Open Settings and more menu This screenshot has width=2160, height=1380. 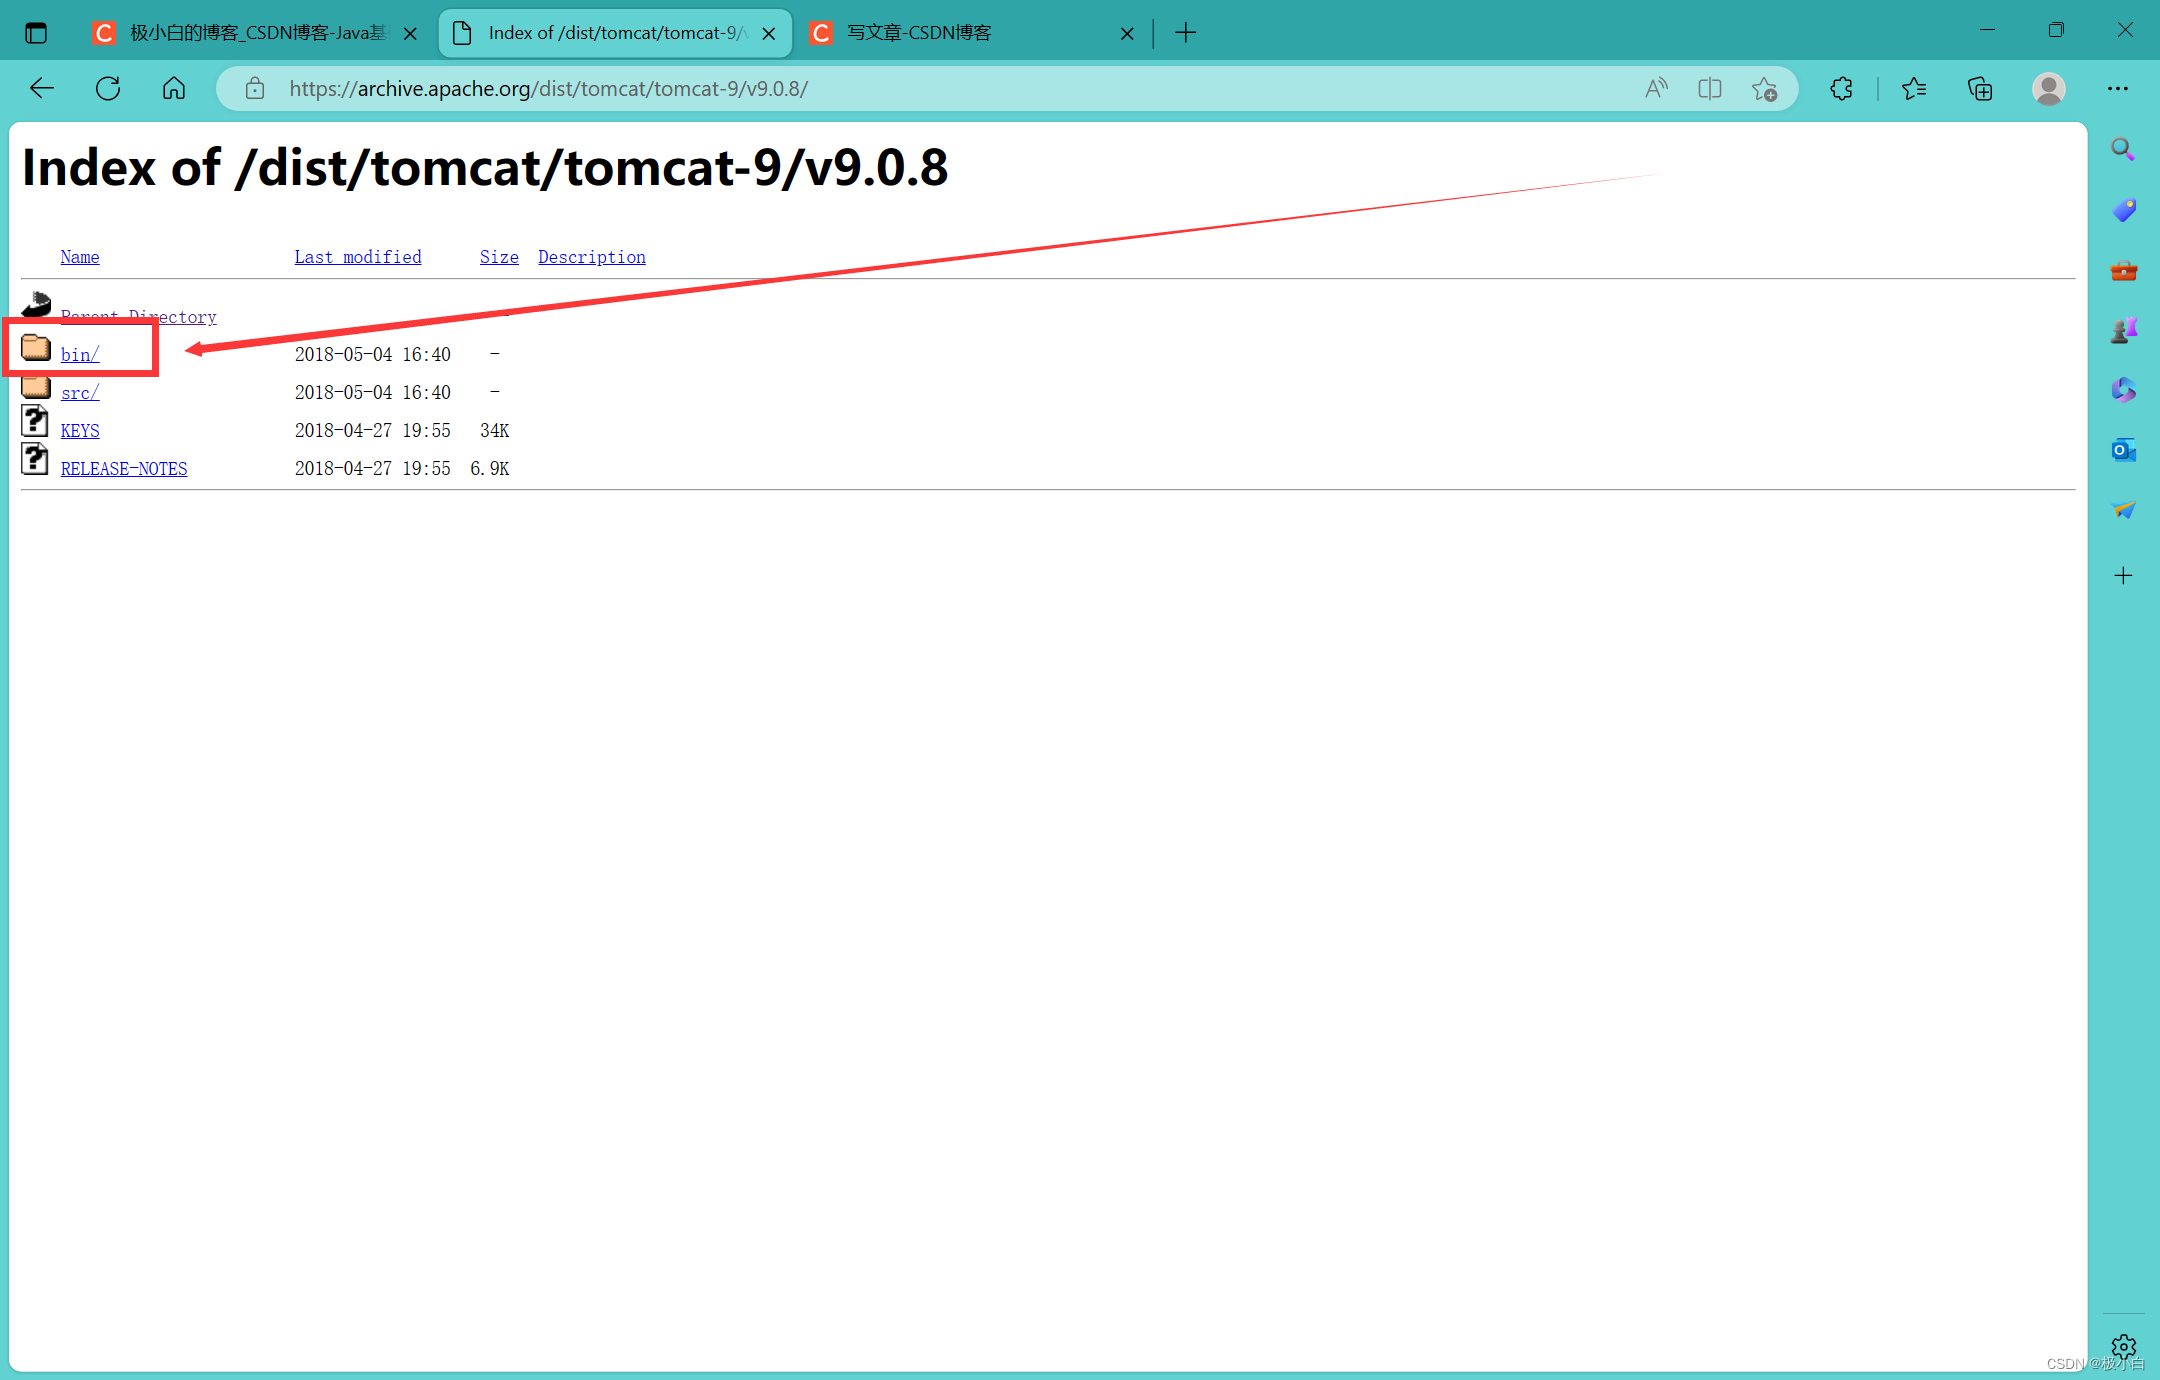pyautogui.click(x=2118, y=89)
